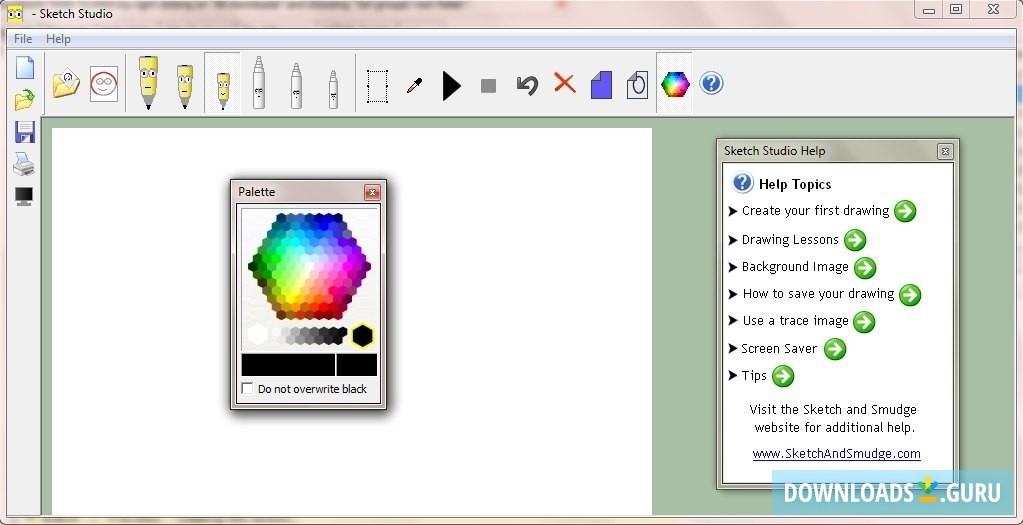Toggle the color palette hexagon icon

[x=675, y=84]
